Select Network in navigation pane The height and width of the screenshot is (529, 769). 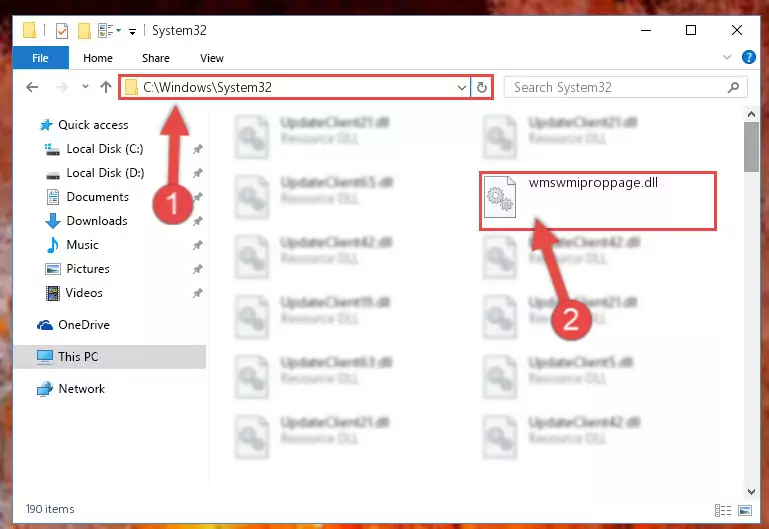(x=81, y=389)
